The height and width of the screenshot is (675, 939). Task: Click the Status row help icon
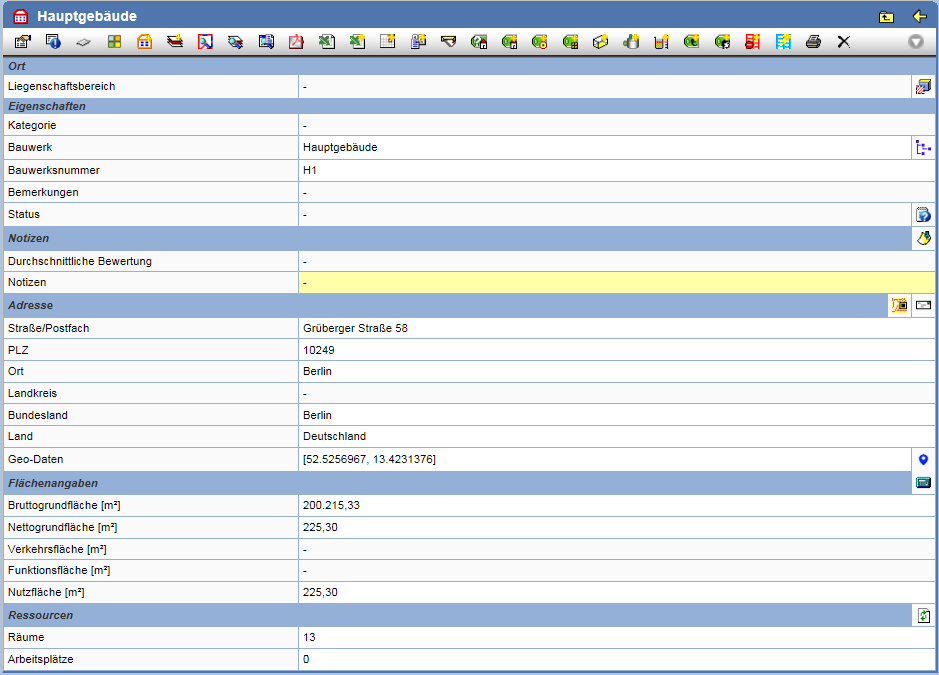(x=923, y=214)
